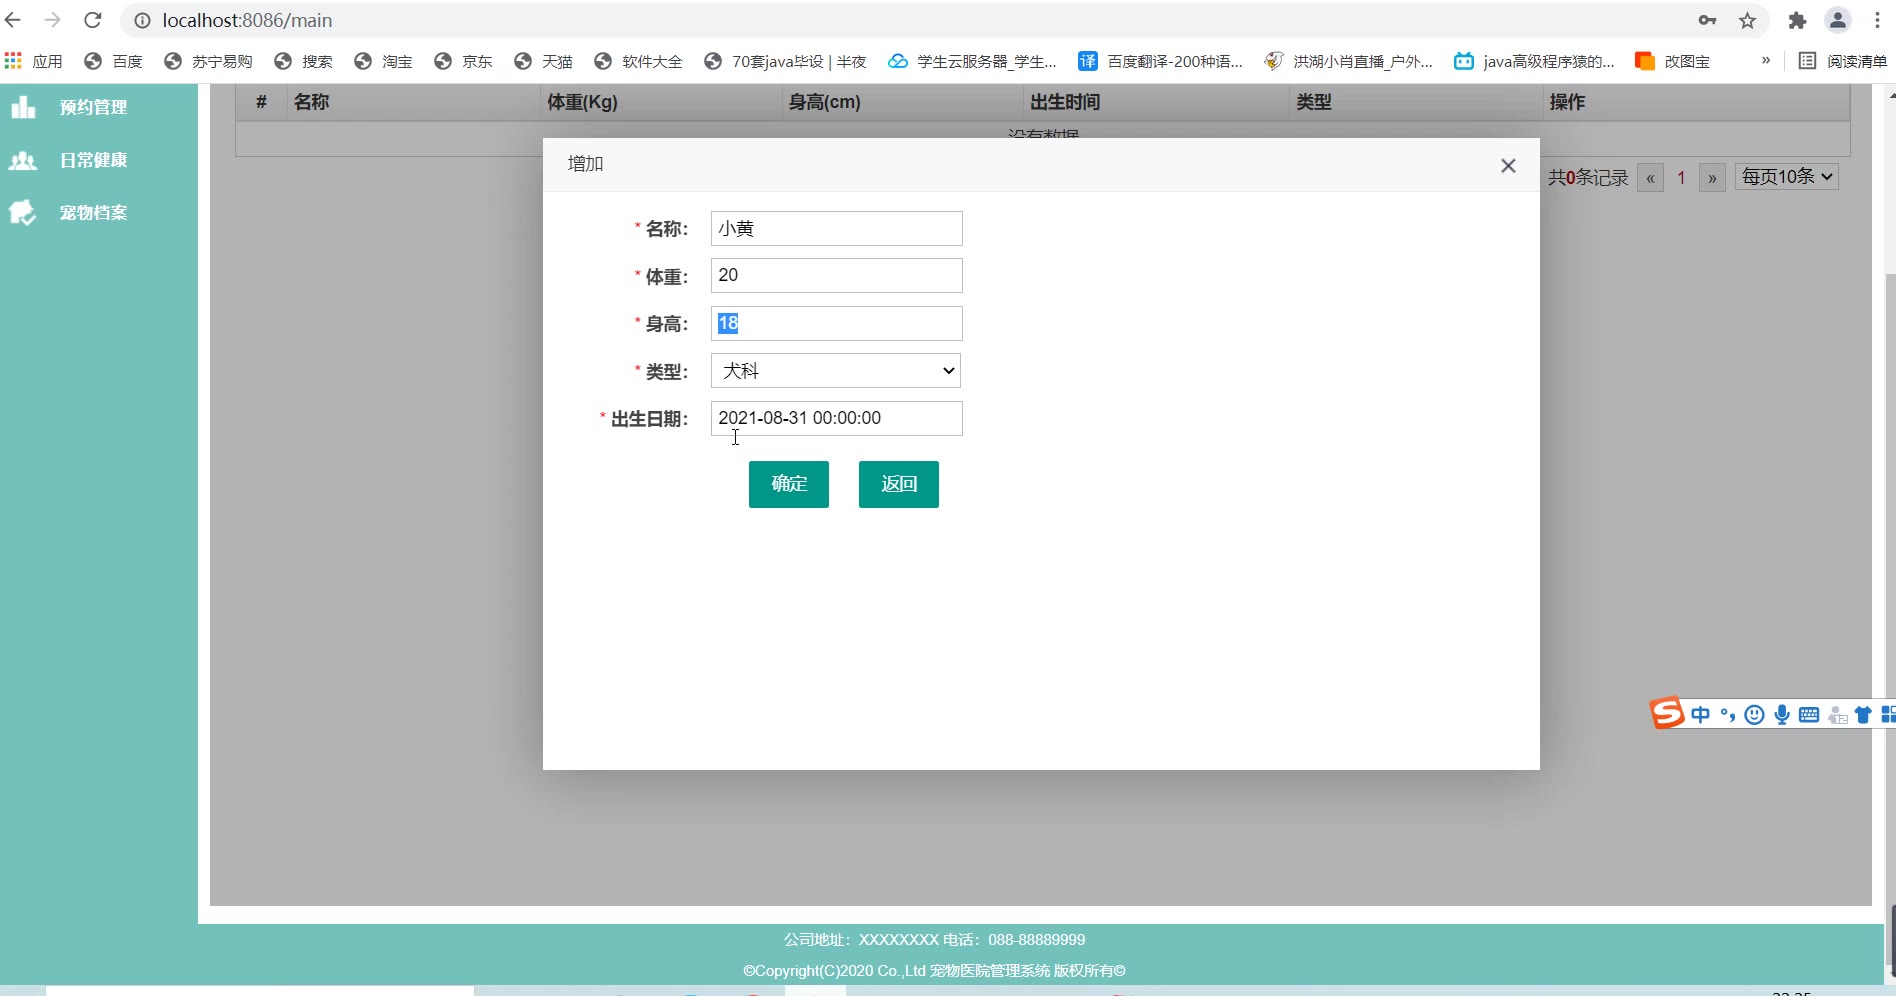Open the 搜索 bookmark
The width and height of the screenshot is (1896, 996).
point(303,61)
